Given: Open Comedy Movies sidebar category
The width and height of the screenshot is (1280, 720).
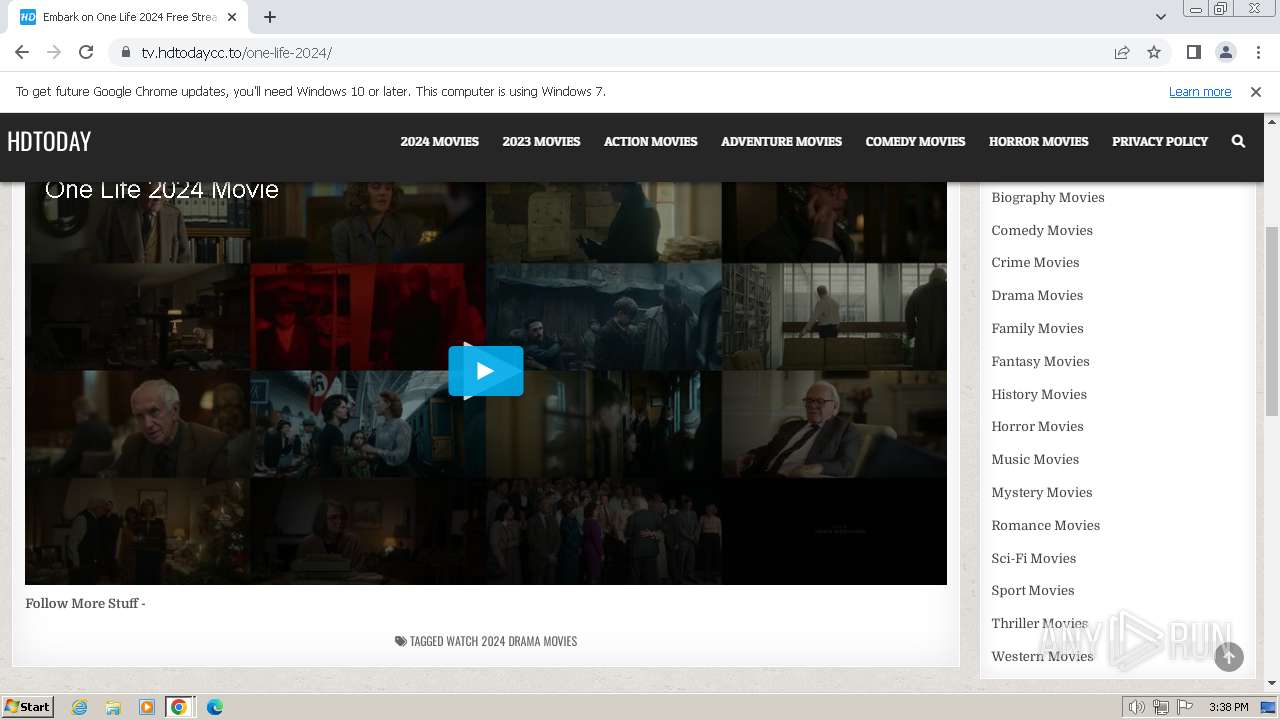Looking at the screenshot, I should coord(1042,230).
